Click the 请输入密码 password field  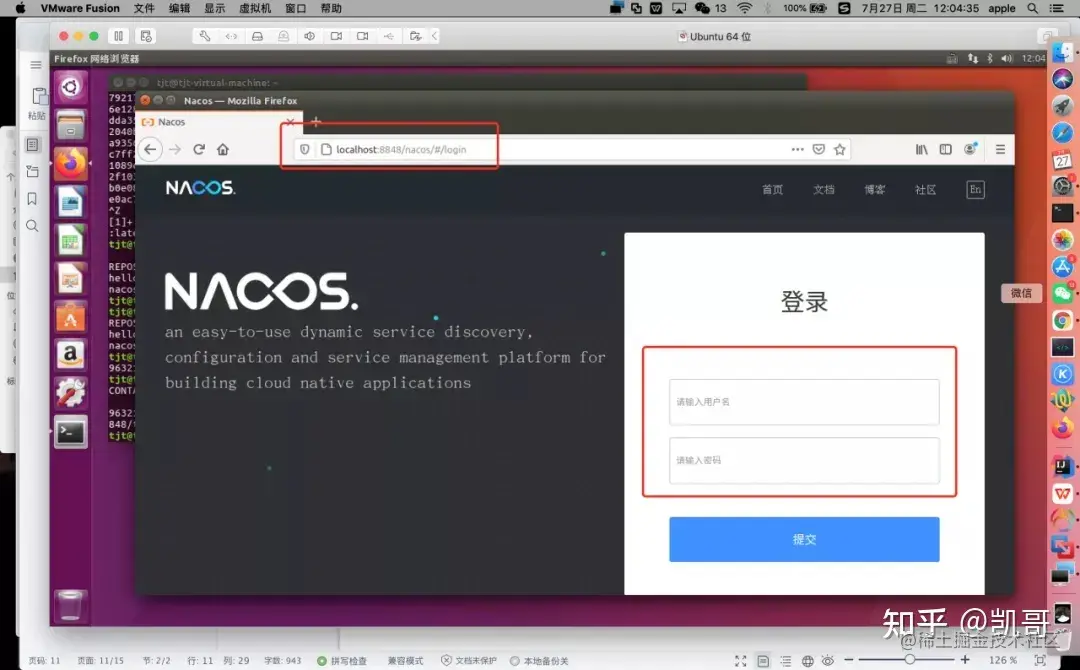(x=804, y=460)
